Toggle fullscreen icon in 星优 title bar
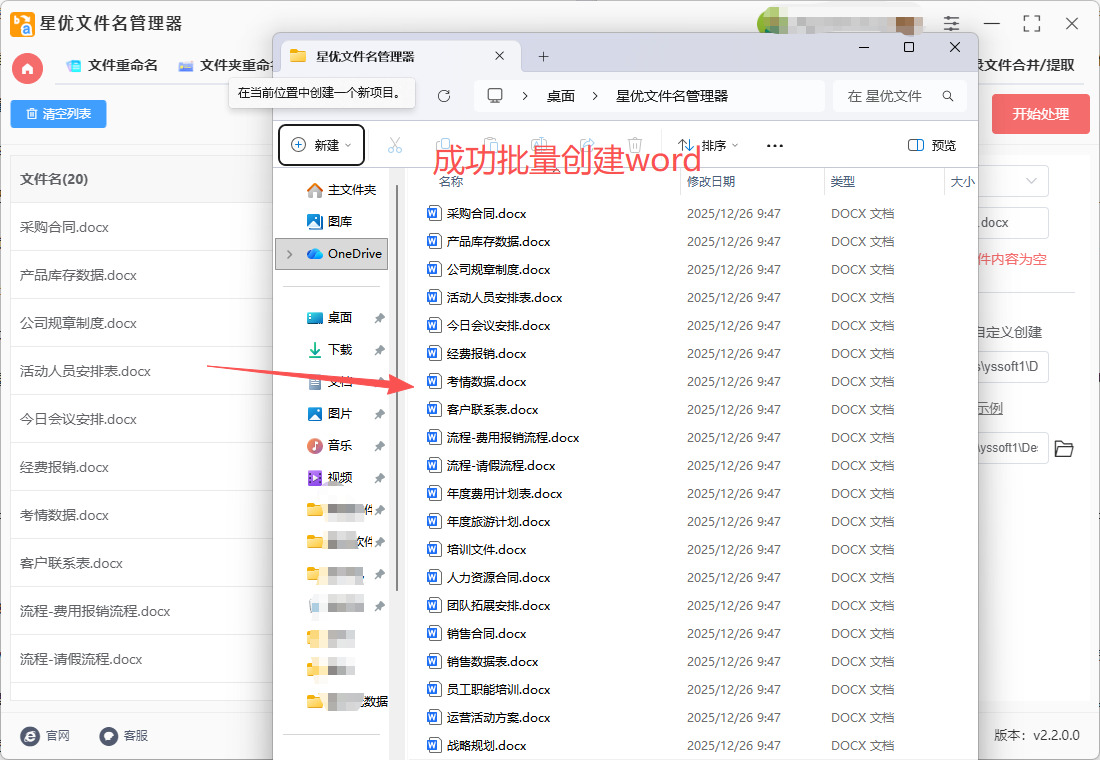Screen dimensions: 1100x760 [1031, 23]
